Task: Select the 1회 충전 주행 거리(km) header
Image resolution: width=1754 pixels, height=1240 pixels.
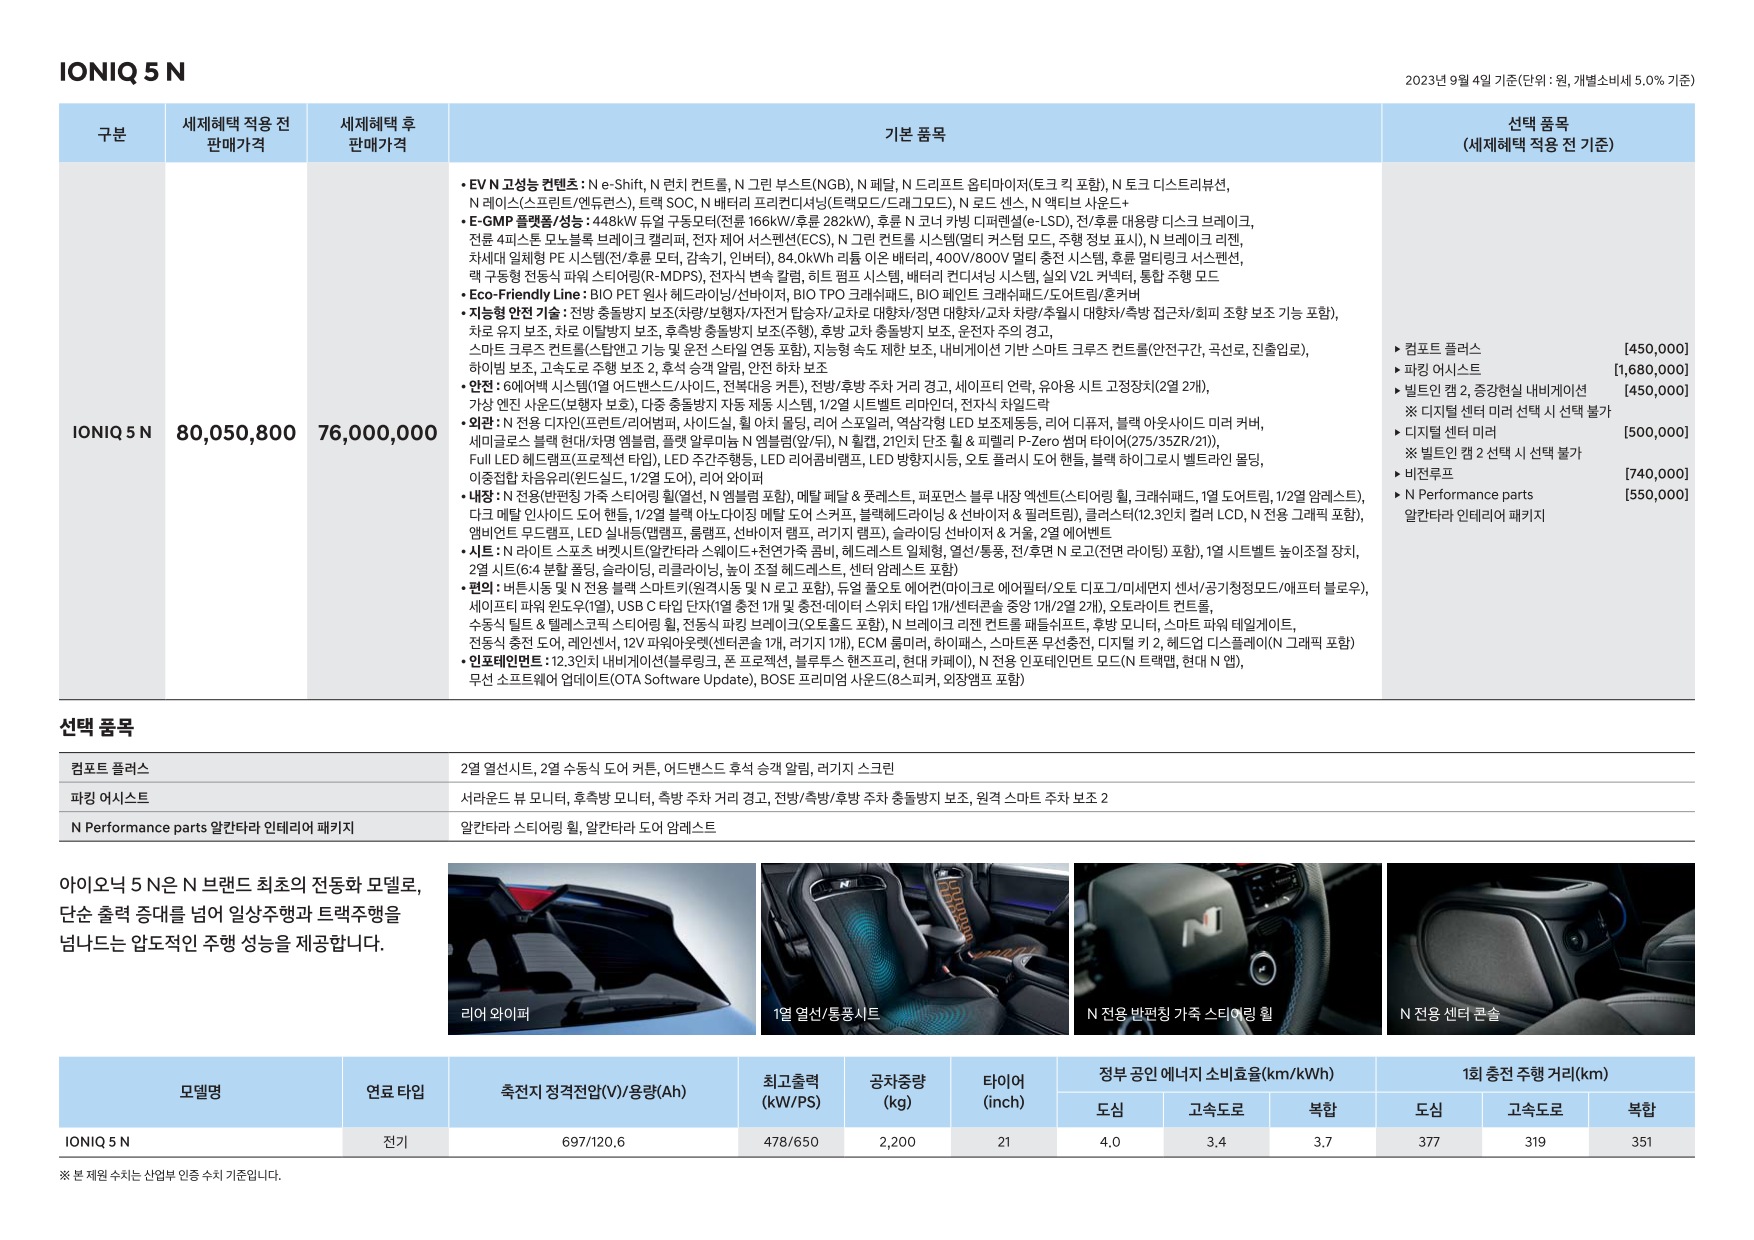Action: tap(1534, 1074)
